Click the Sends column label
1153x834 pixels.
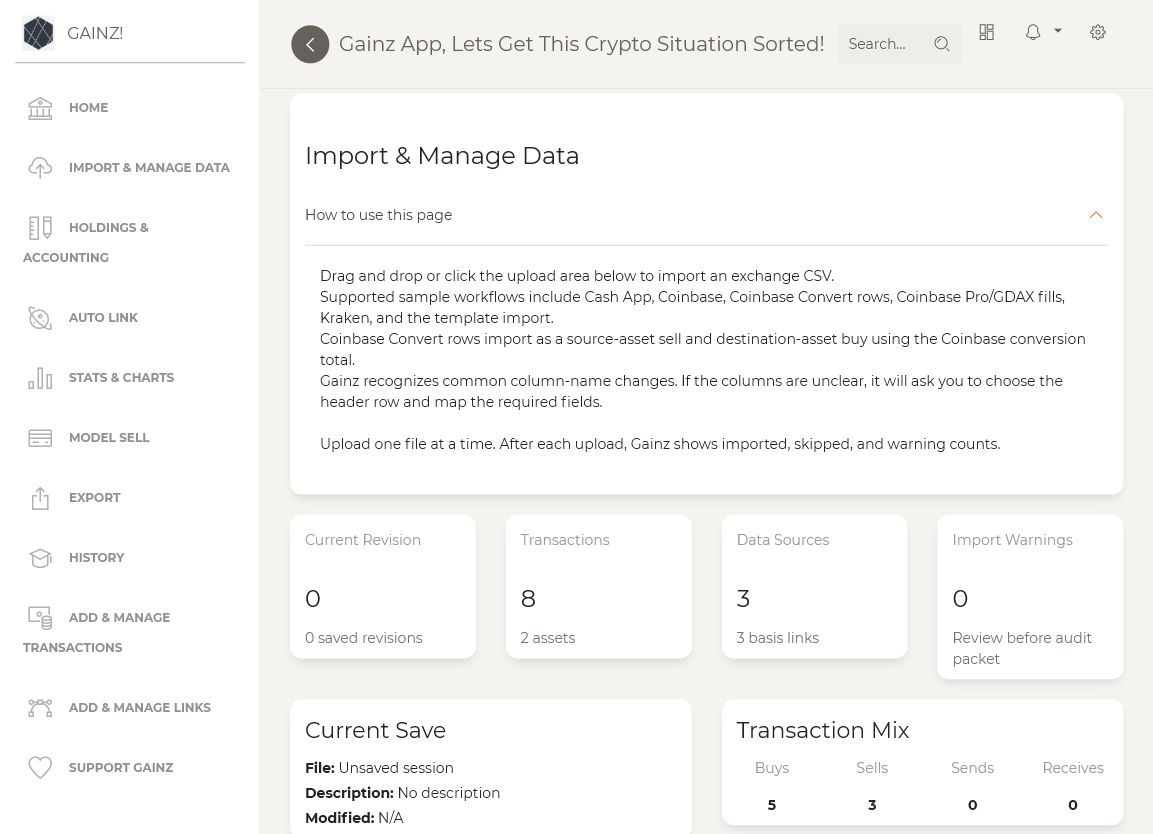972,768
